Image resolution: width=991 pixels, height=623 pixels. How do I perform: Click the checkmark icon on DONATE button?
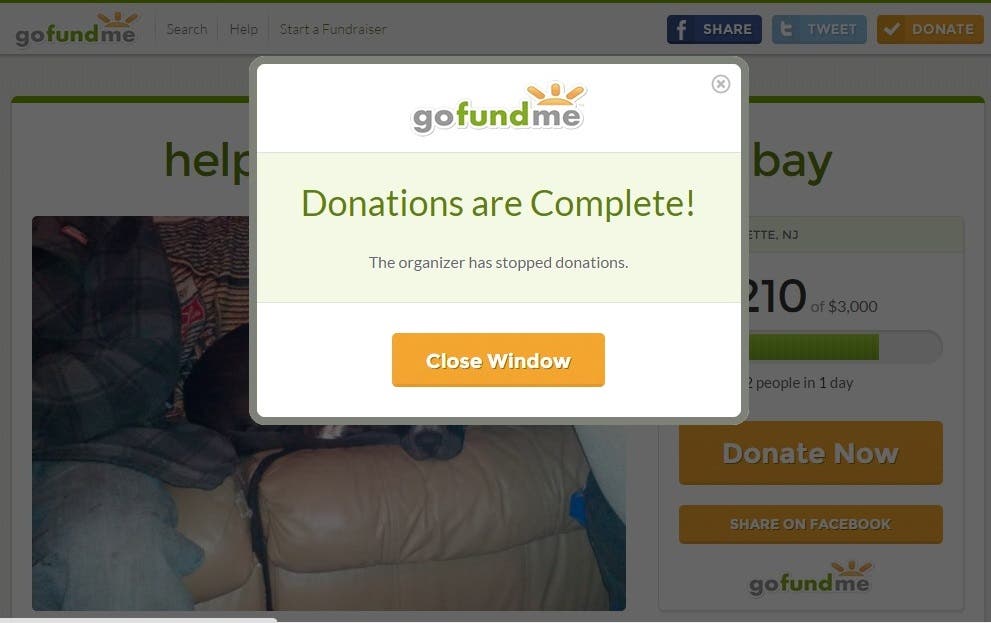point(892,30)
